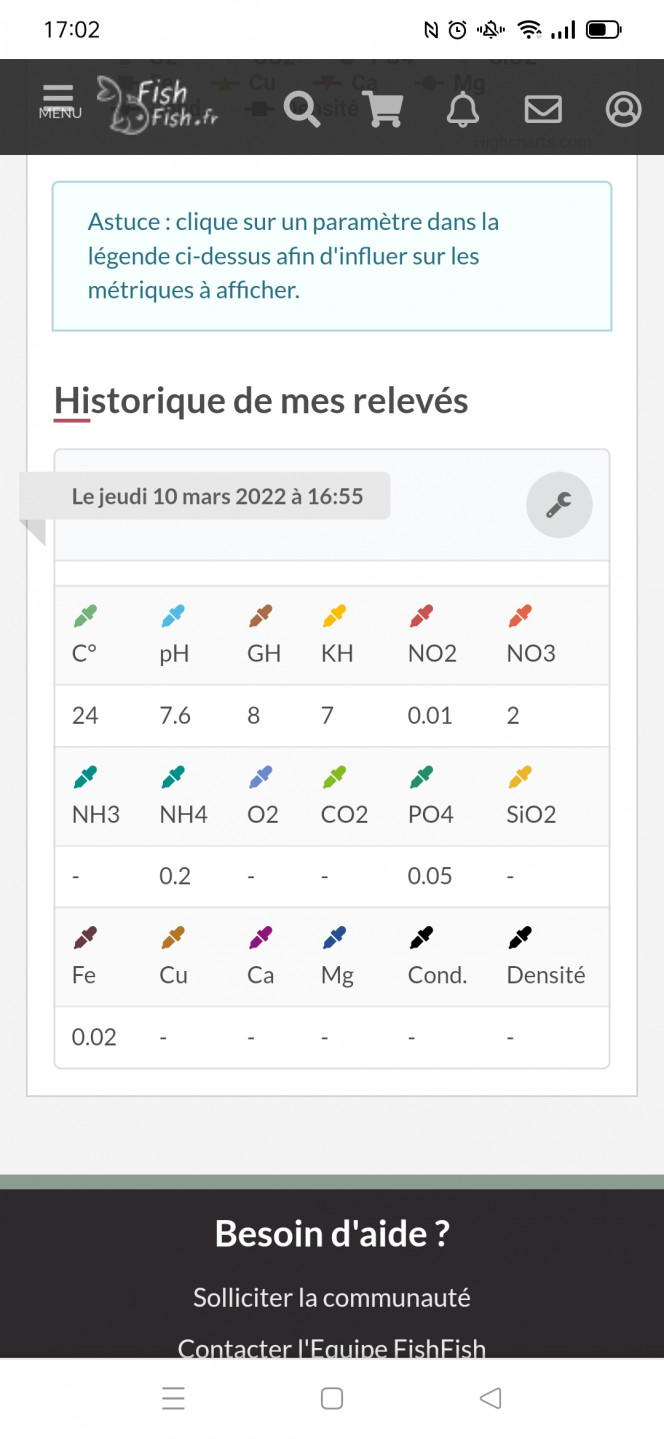Tap the blue pH dropper icon

[x=173, y=616]
